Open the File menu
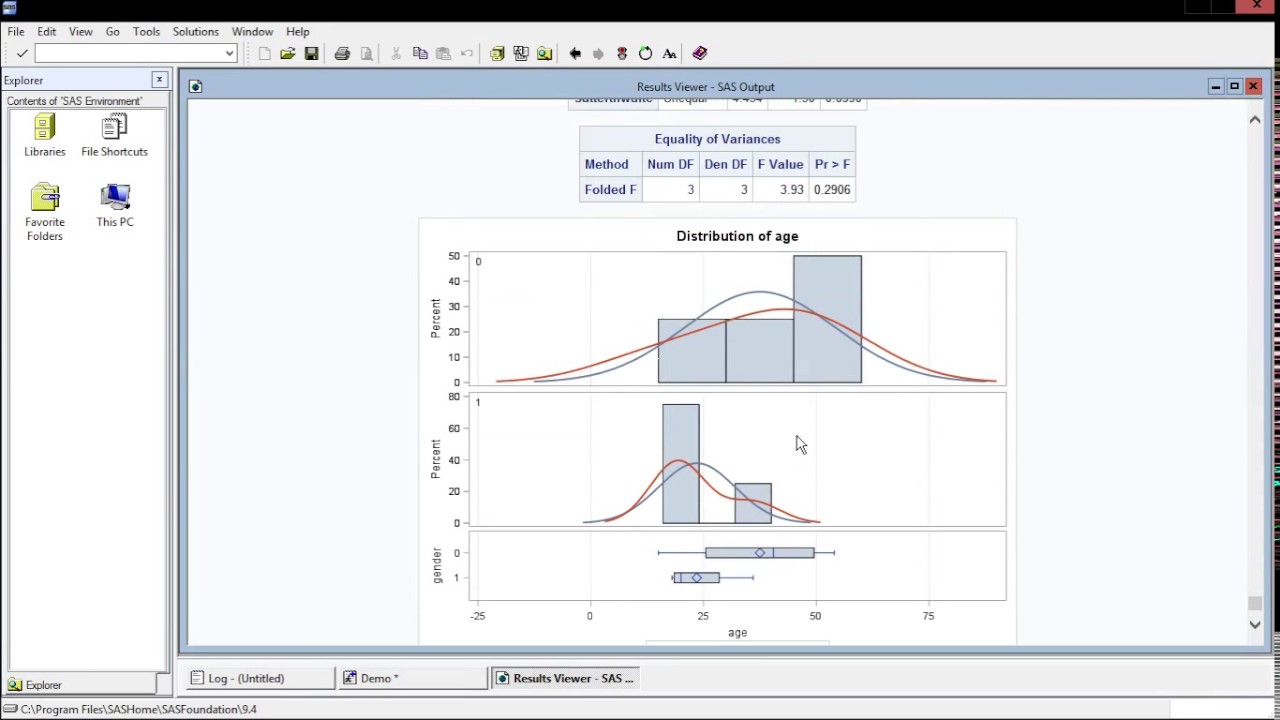 coord(16,31)
